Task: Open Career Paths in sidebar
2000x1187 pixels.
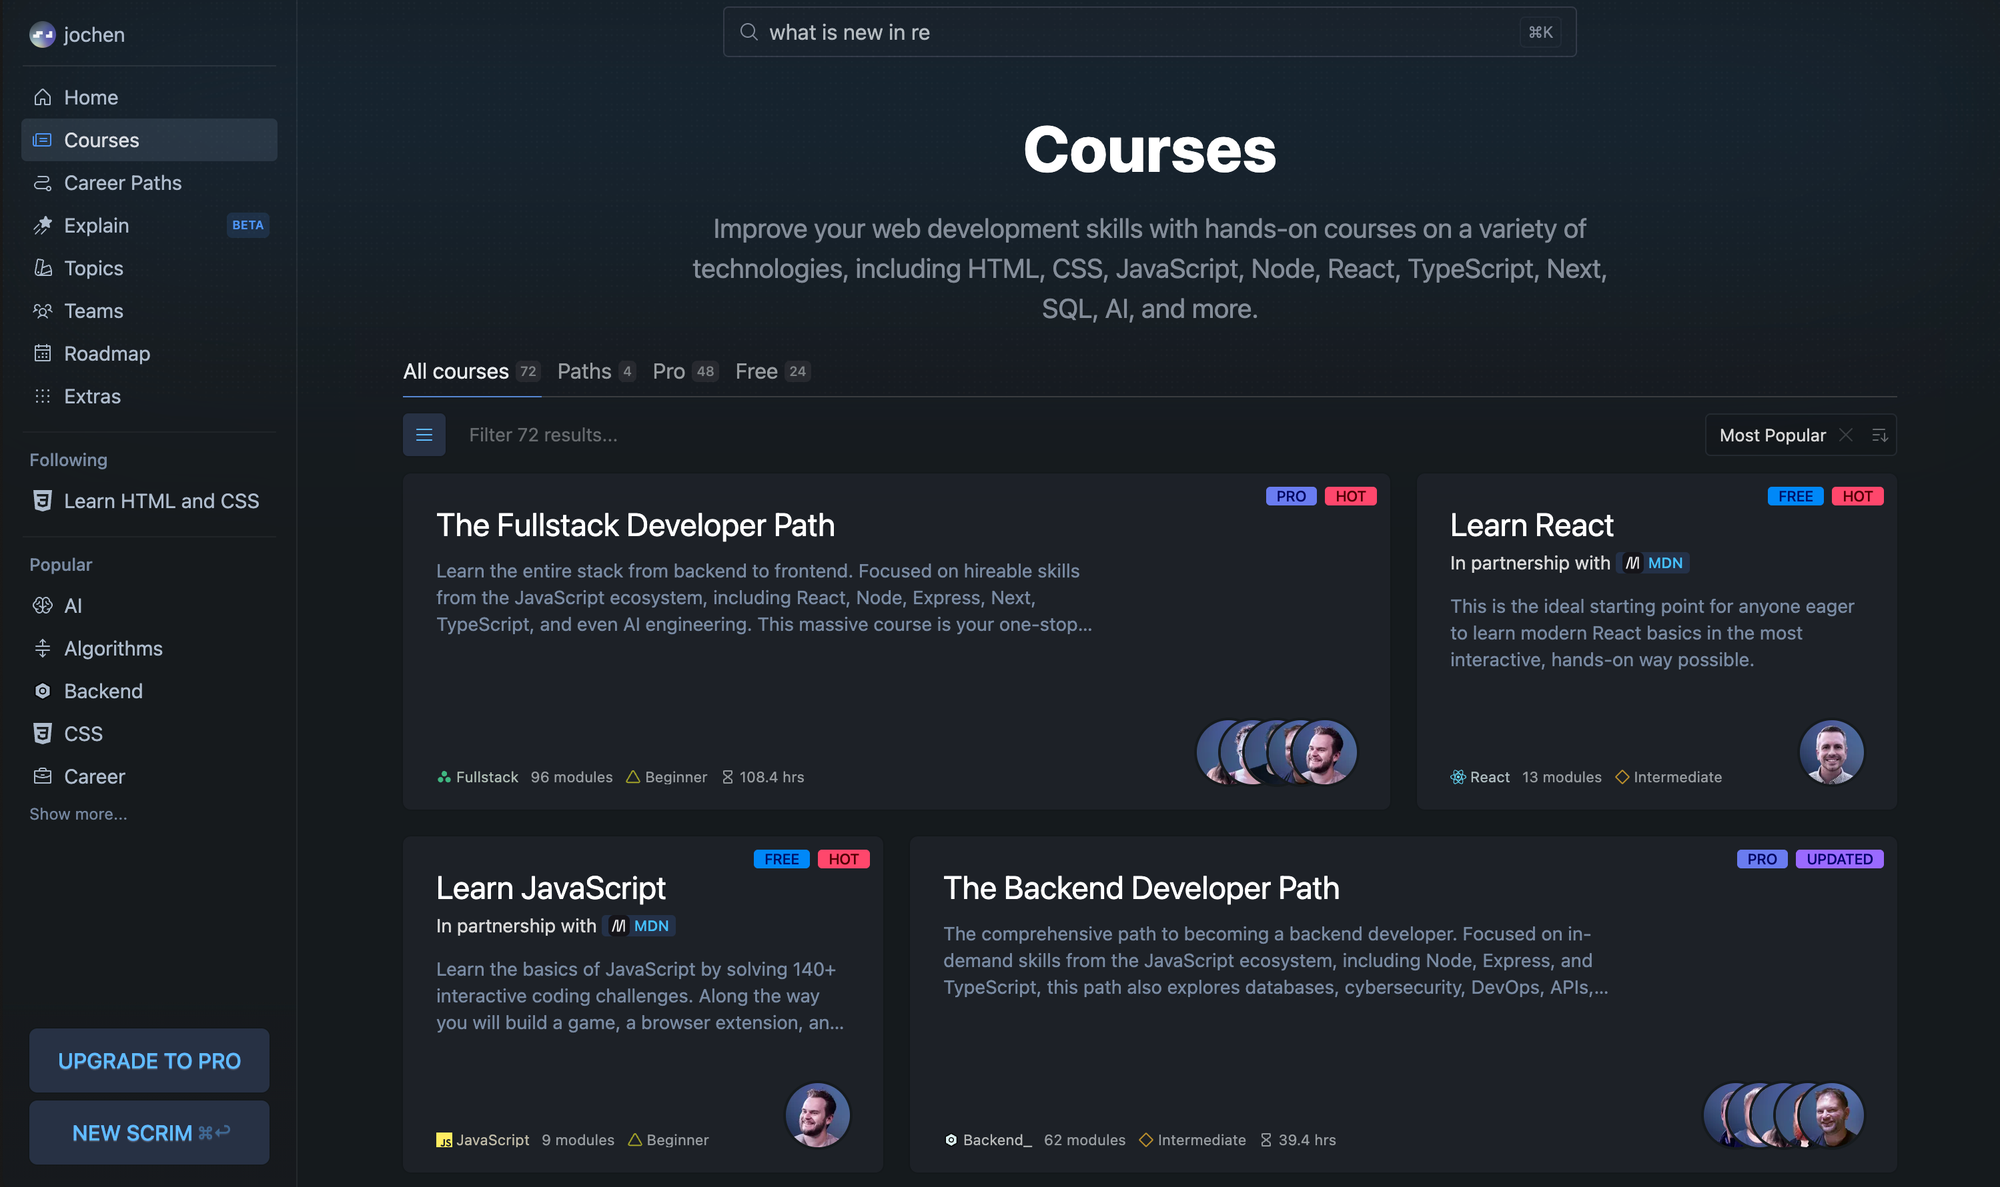Action: [x=149, y=183]
